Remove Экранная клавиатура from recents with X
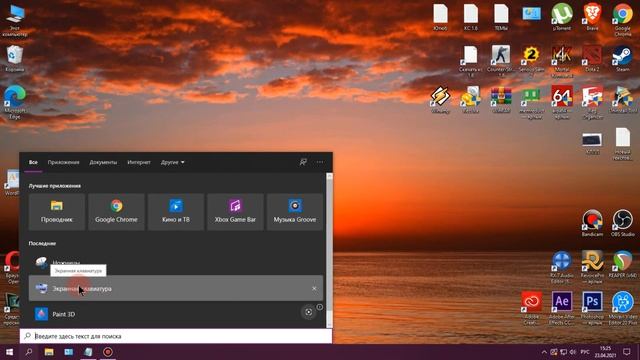 tap(314, 289)
